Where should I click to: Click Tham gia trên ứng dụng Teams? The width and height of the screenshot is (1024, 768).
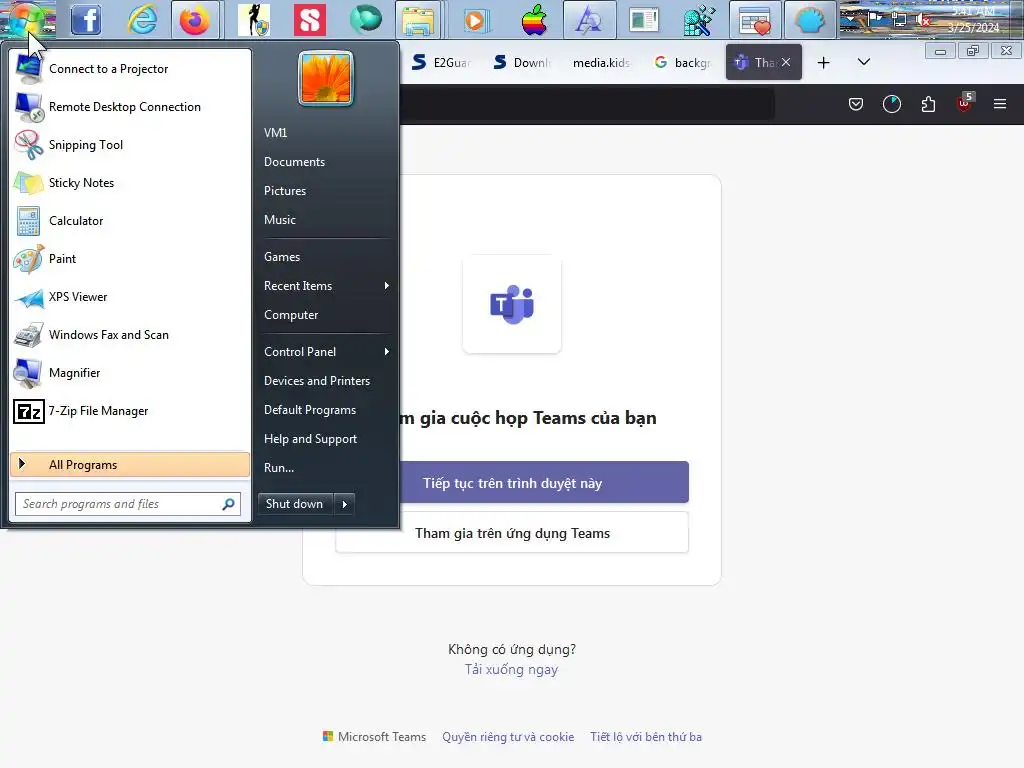512,533
